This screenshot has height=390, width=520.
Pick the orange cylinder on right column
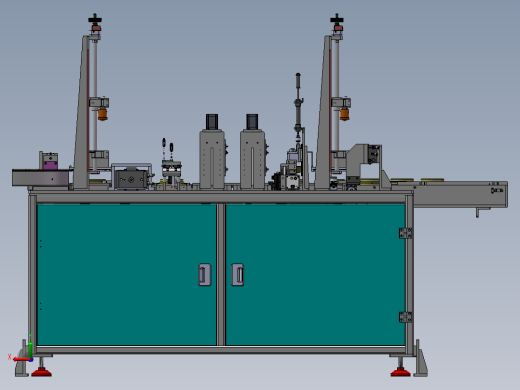344,114
